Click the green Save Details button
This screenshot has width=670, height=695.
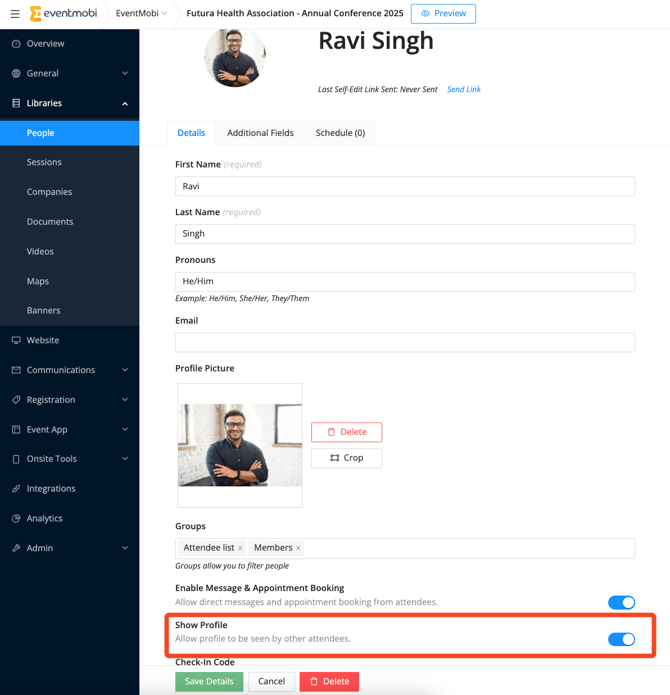click(209, 681)
